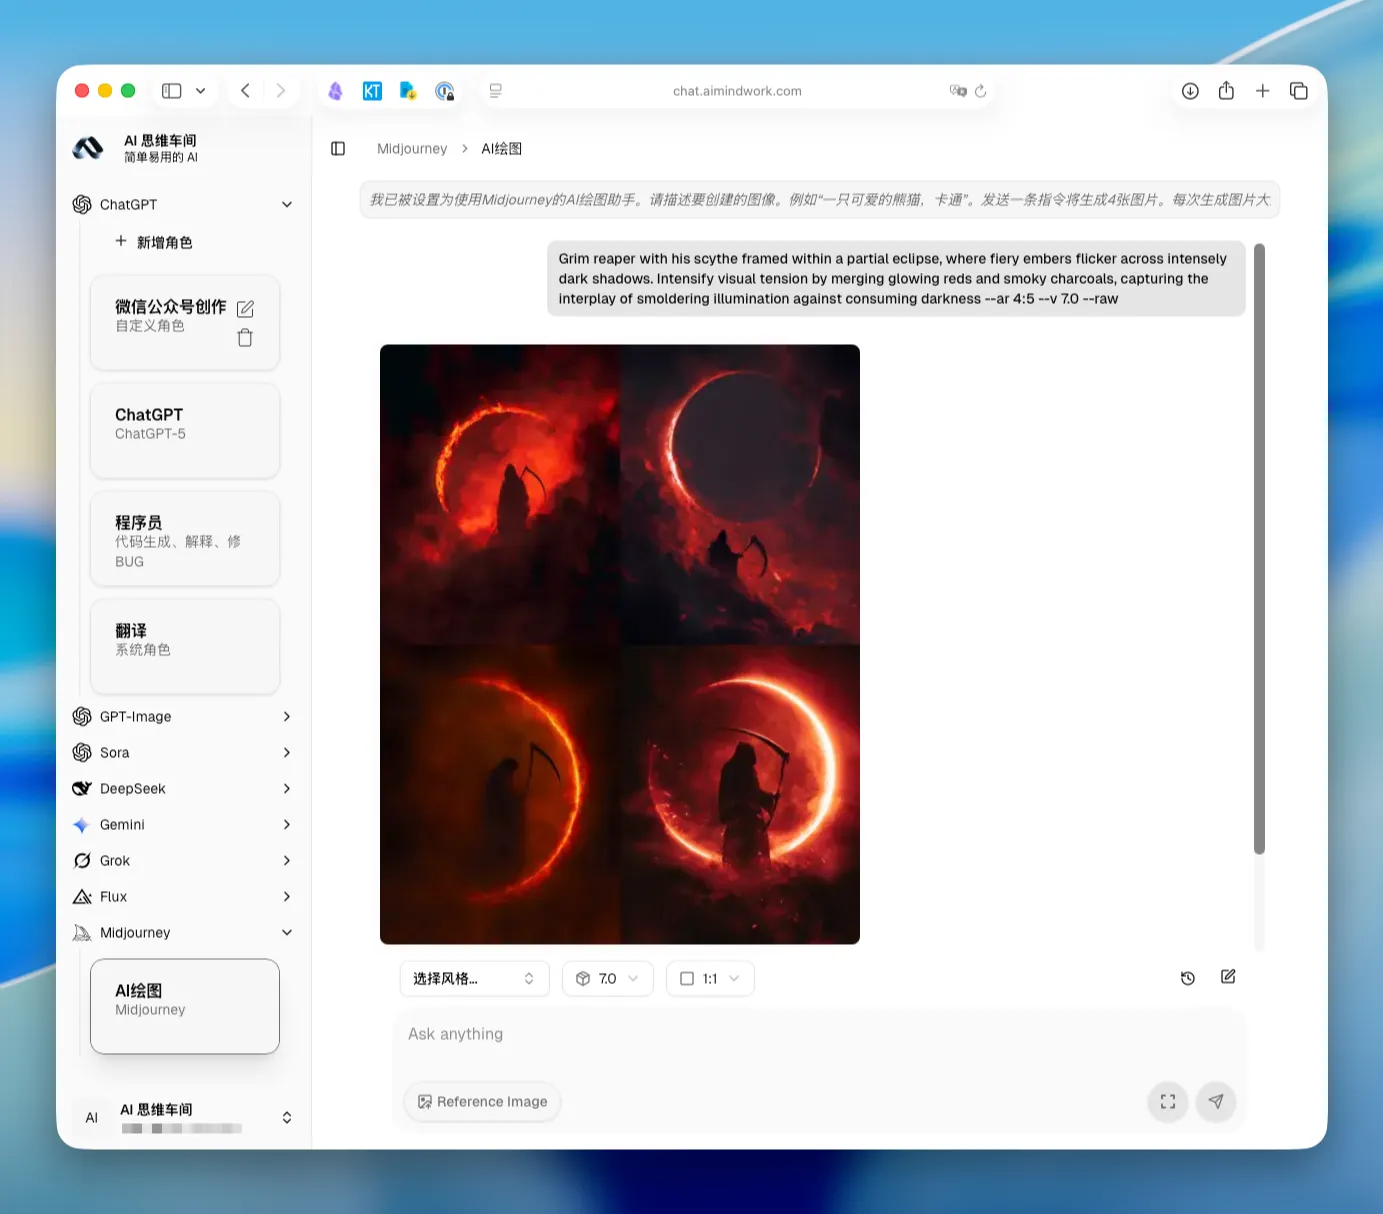Add a new role with 新增角色
Screen dimensions: 1383x1214
coord(154,242)
